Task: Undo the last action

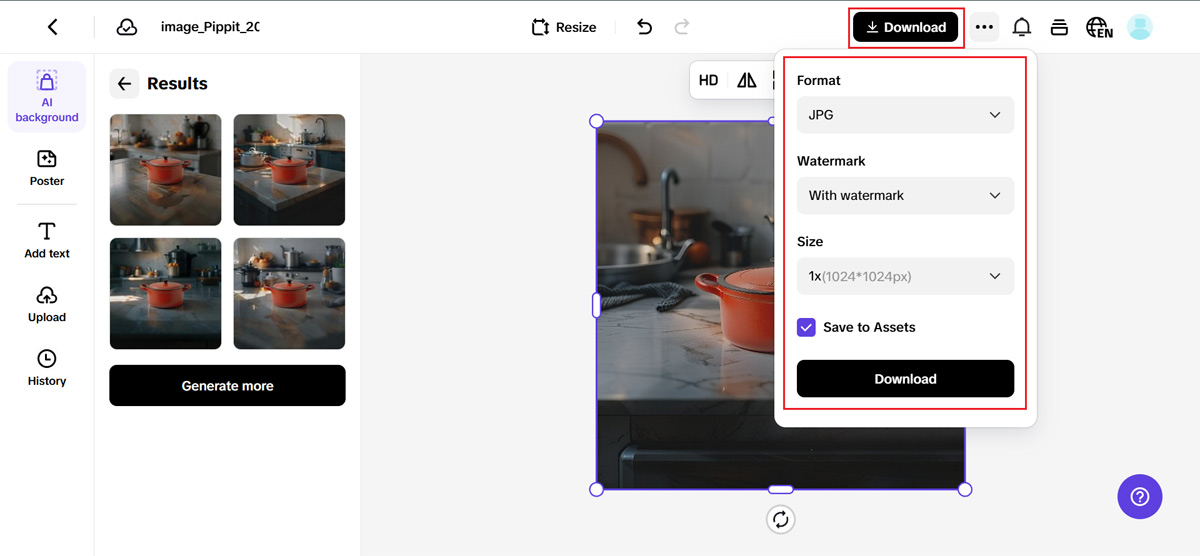Action: coord(644,27)
